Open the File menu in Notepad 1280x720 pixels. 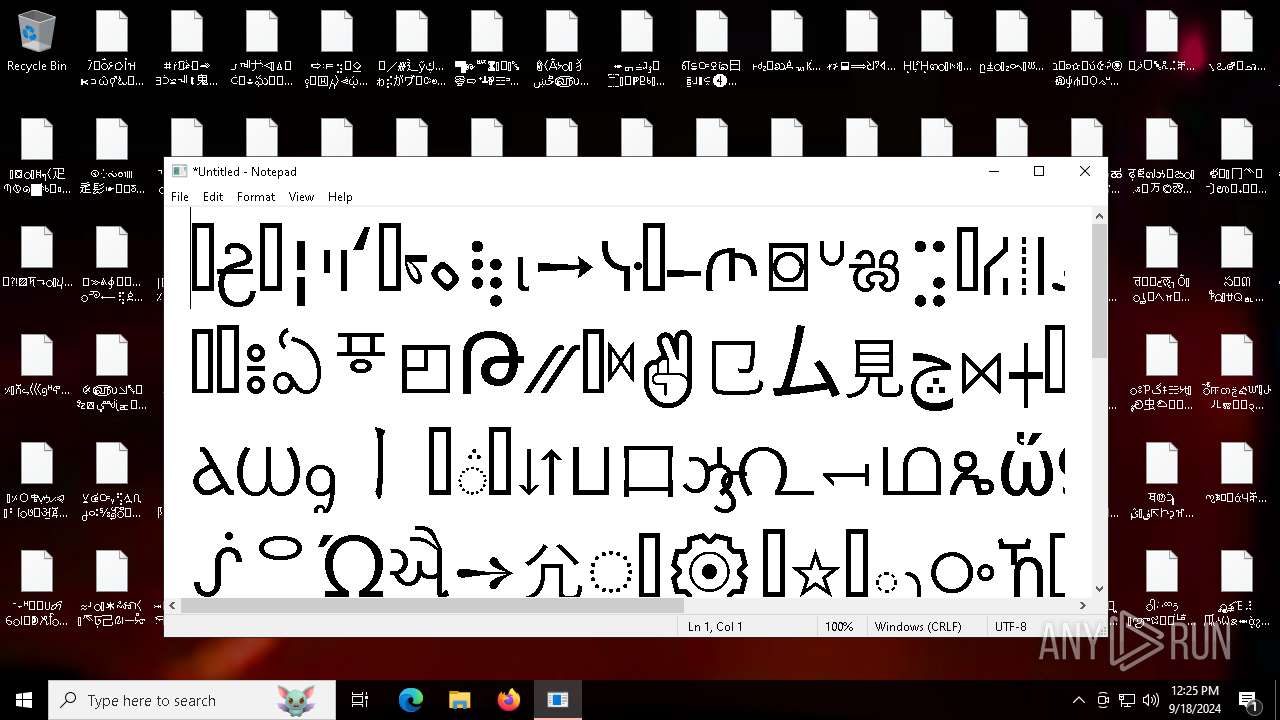180,197
